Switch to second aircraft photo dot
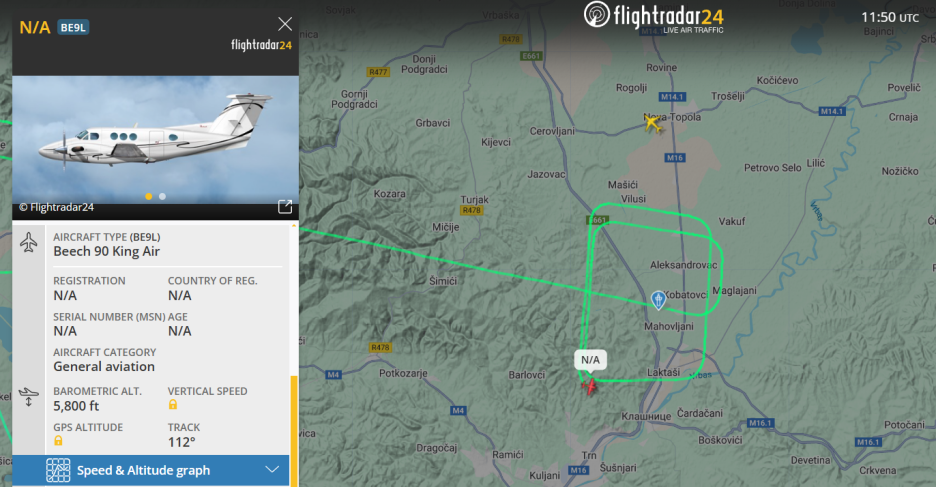 pos(162,196)
